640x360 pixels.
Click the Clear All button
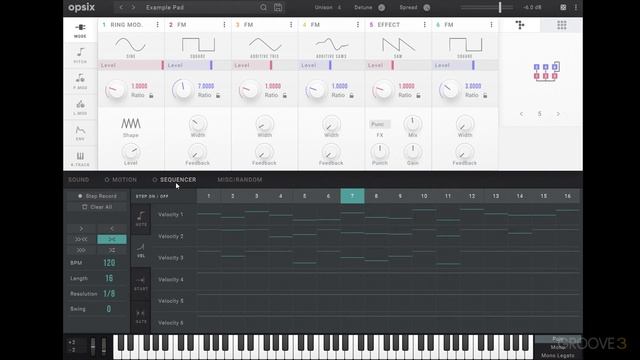(97, 207)
